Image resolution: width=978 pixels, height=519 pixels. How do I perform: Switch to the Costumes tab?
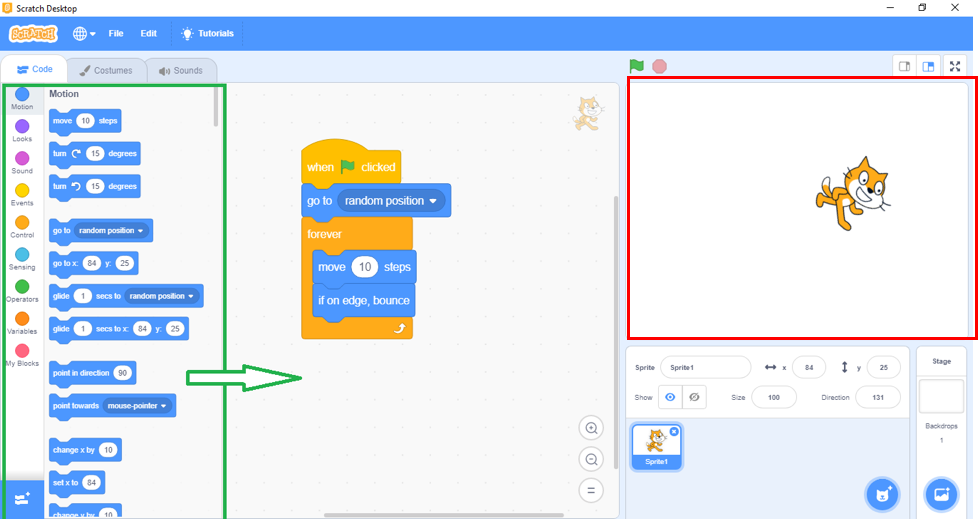tap(106, 70)
